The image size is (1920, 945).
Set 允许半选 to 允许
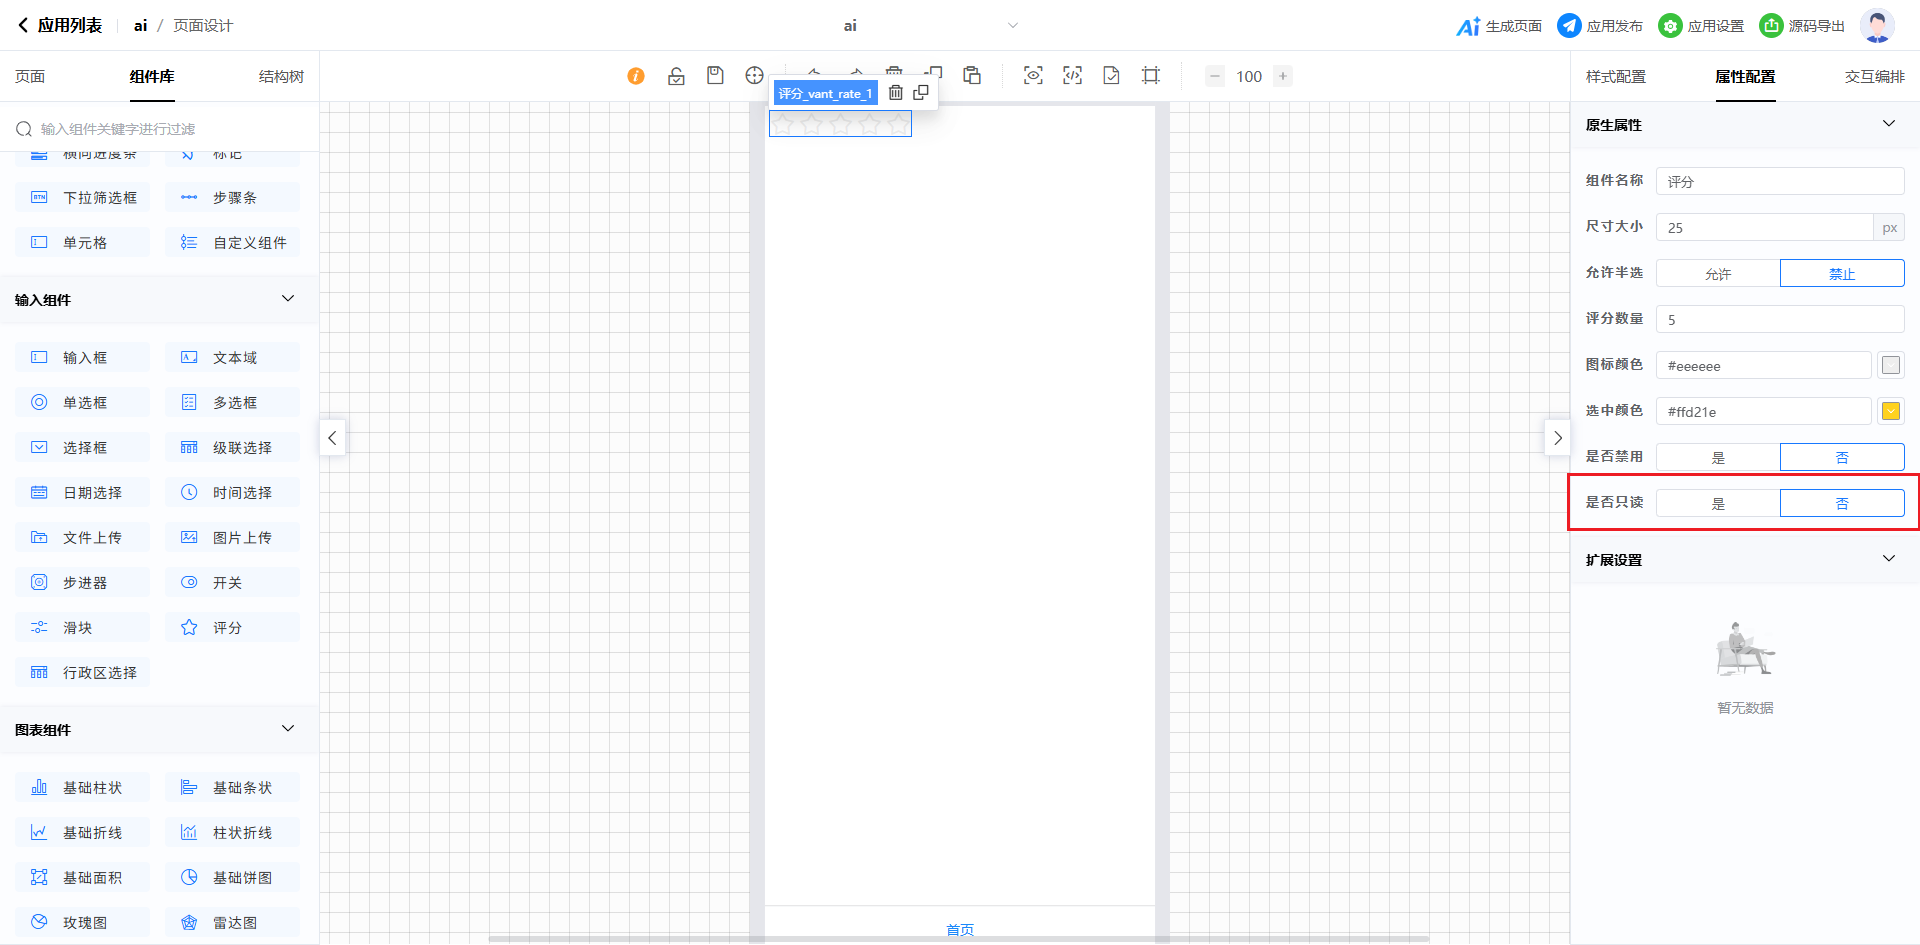click(1718, 274)
